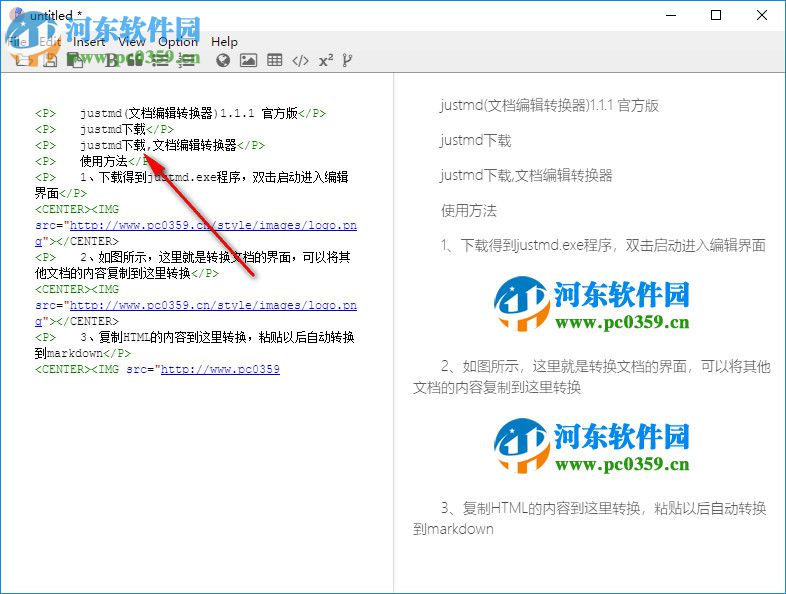Open the Insert menu
Screen dimensions: 786x594
89,42
